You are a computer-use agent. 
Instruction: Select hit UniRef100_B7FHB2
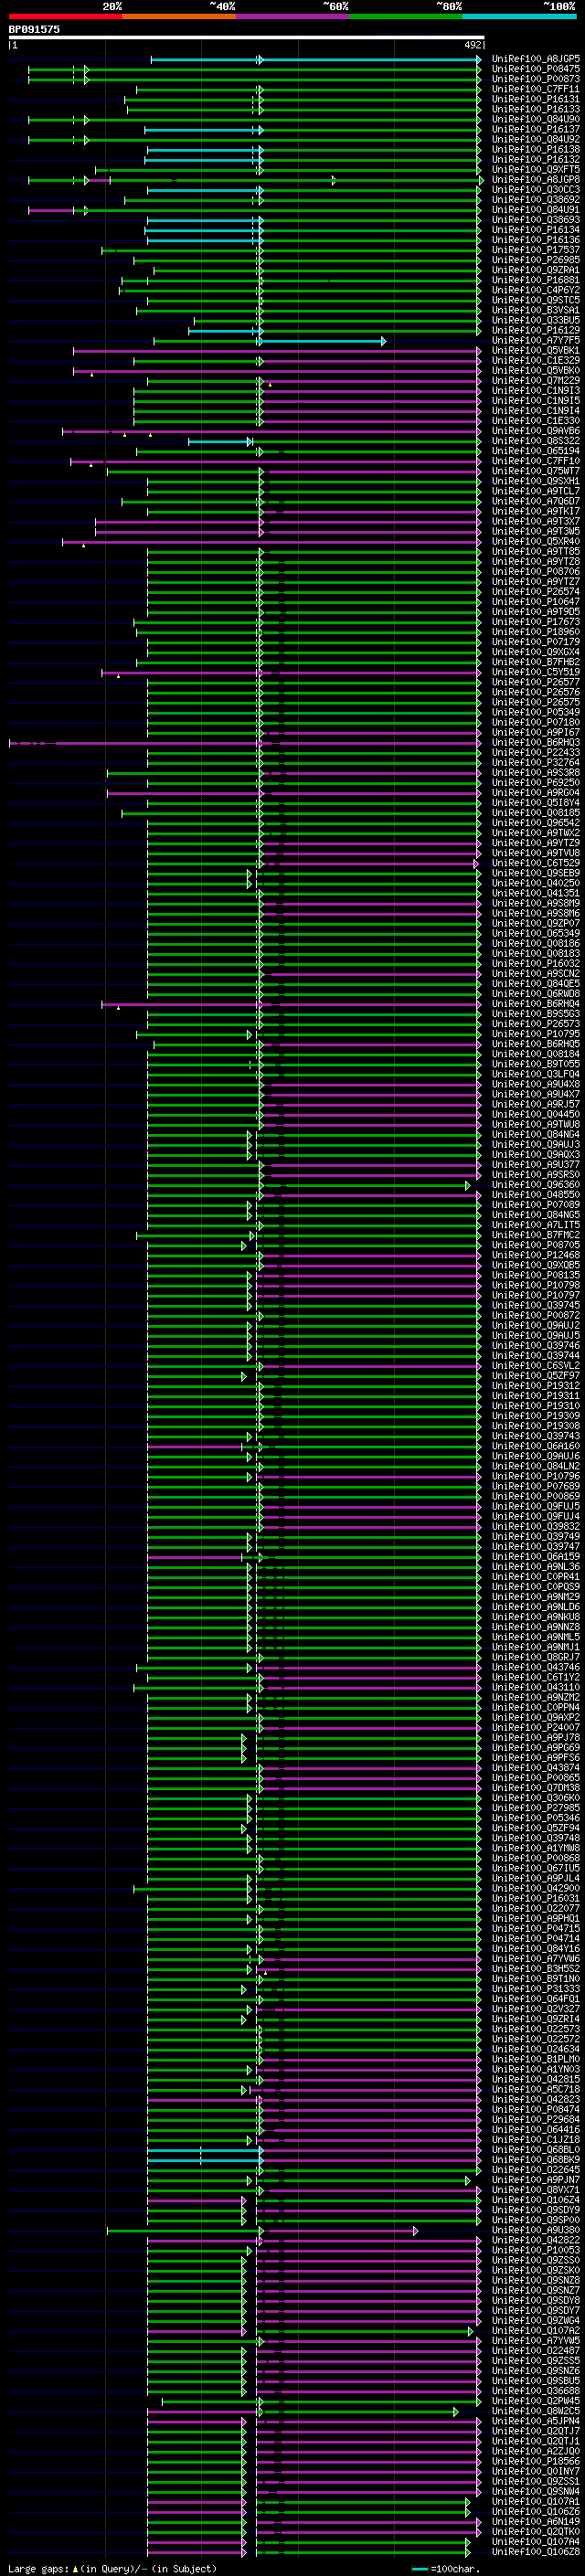coord(535,662)
